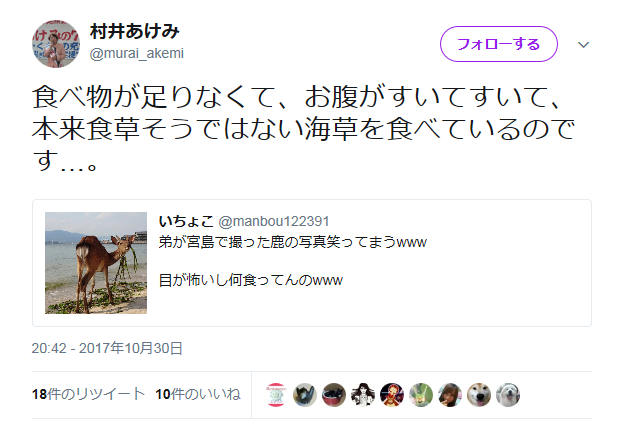Expand the tweet options chevron menu
624x429 pixels.
583,45
